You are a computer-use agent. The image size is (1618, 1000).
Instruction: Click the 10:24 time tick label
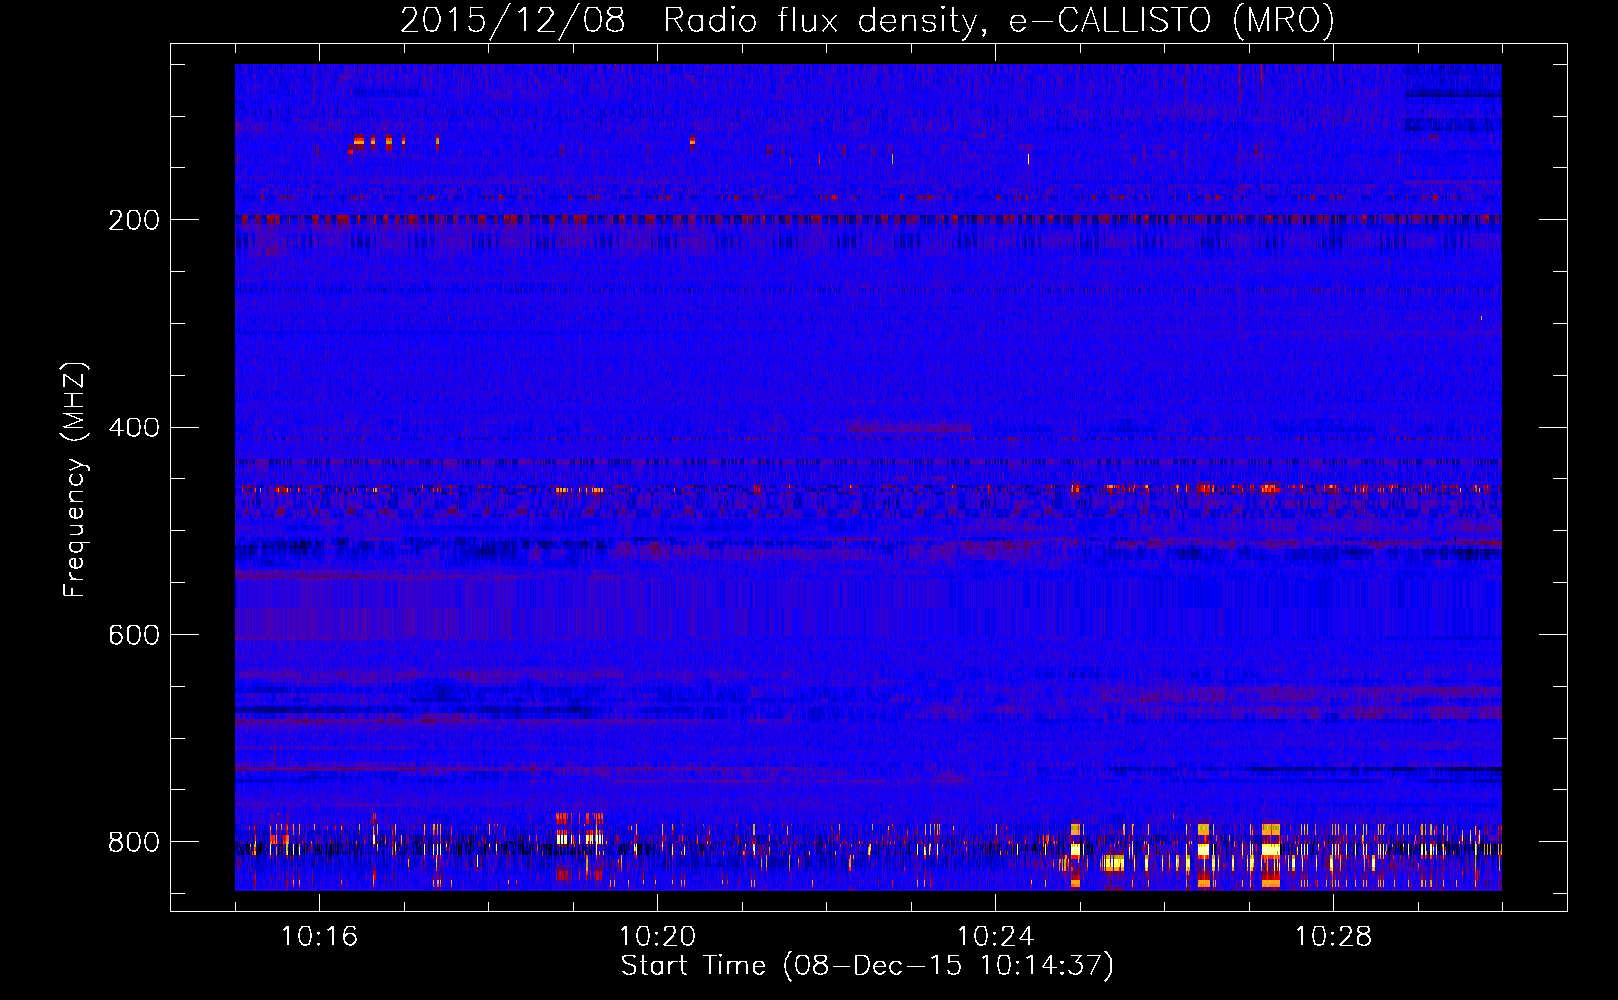point(995,936)
